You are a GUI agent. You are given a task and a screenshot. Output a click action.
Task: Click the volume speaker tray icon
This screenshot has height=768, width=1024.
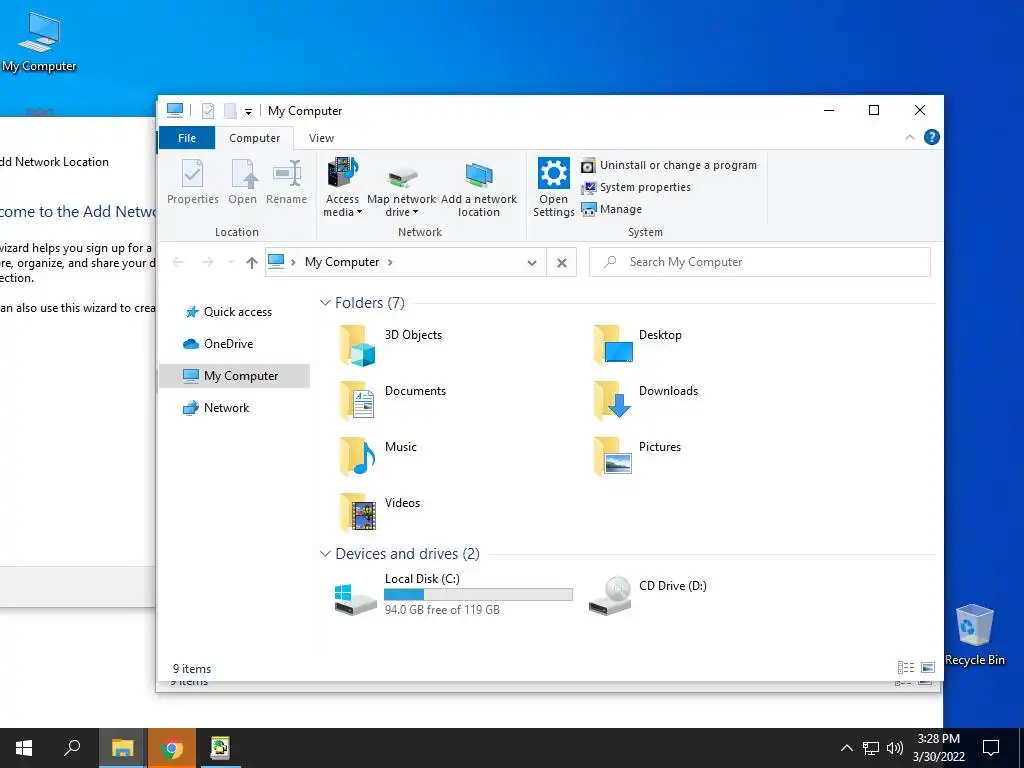(895, 748)
